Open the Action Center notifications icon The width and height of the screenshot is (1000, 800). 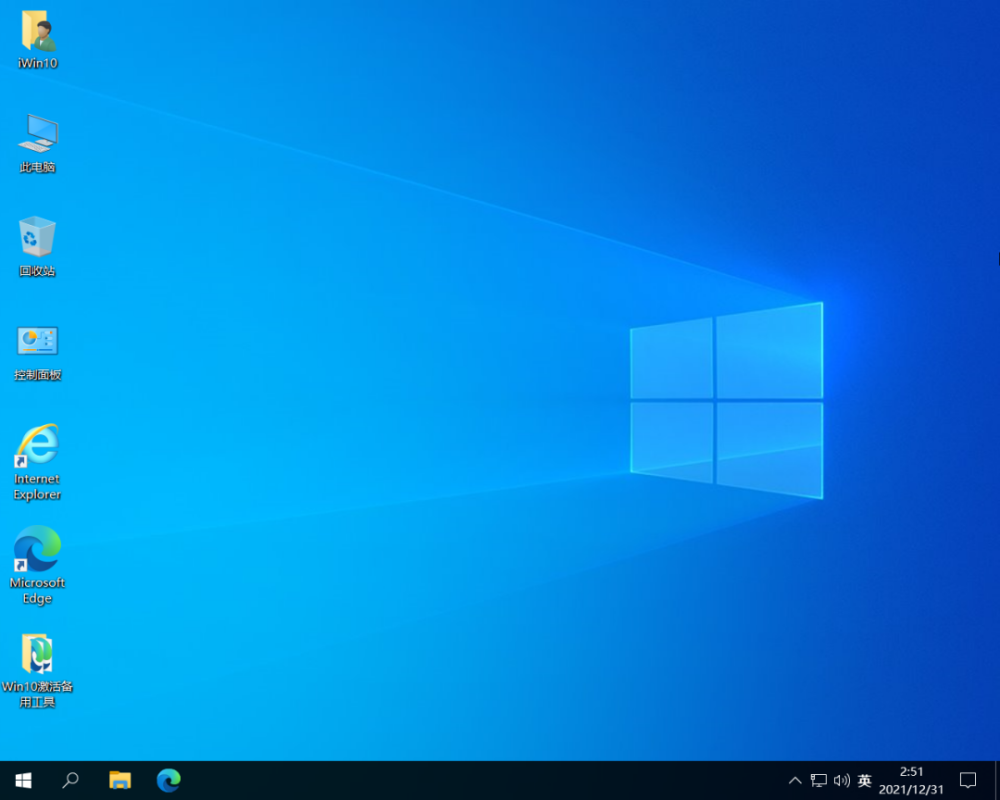click(968, 780)
